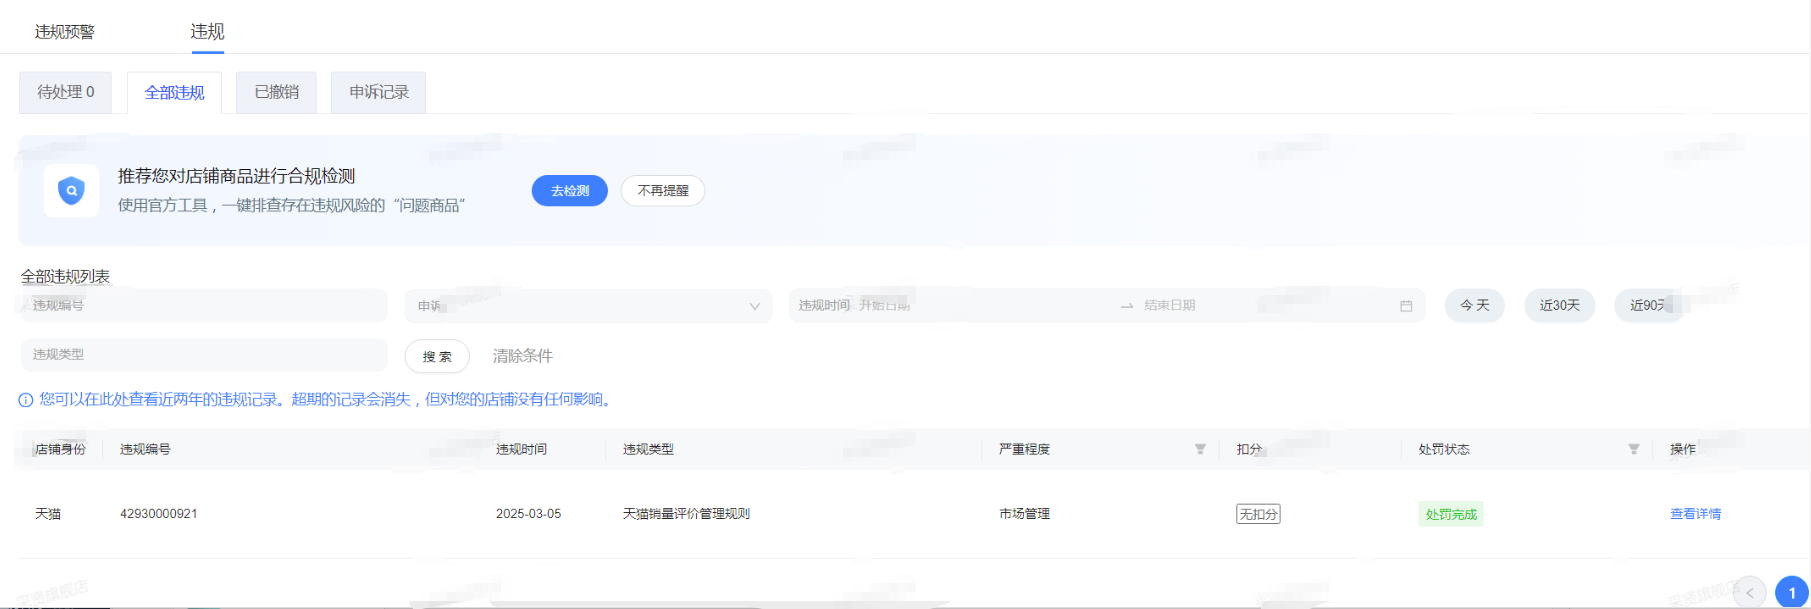
Task: Click the calendar icon in date range
Action: pos(1406,306)
